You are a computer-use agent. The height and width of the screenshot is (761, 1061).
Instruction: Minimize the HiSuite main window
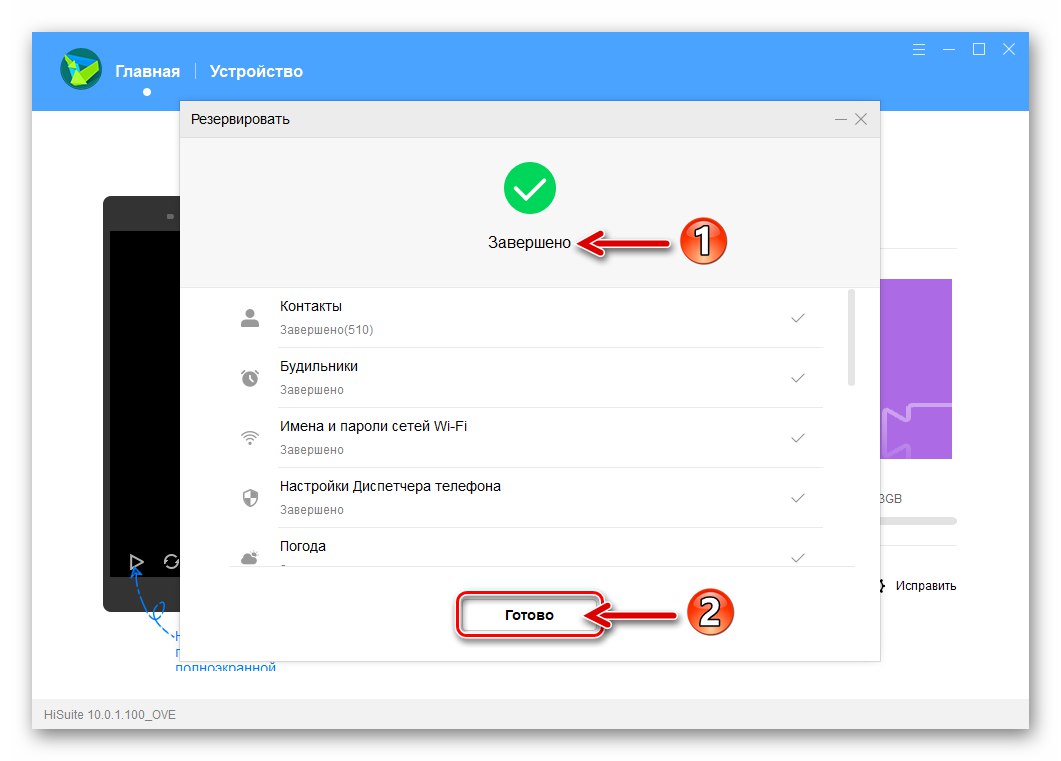click(x=949, y=49)
